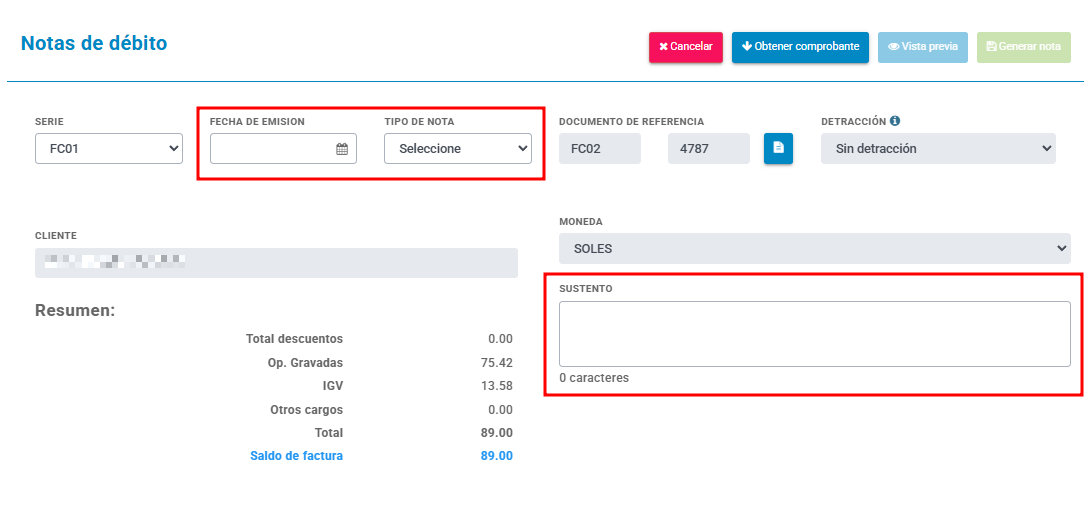Click the 0 caracteres counter text
1091x507 pixels.
(594, 378)
